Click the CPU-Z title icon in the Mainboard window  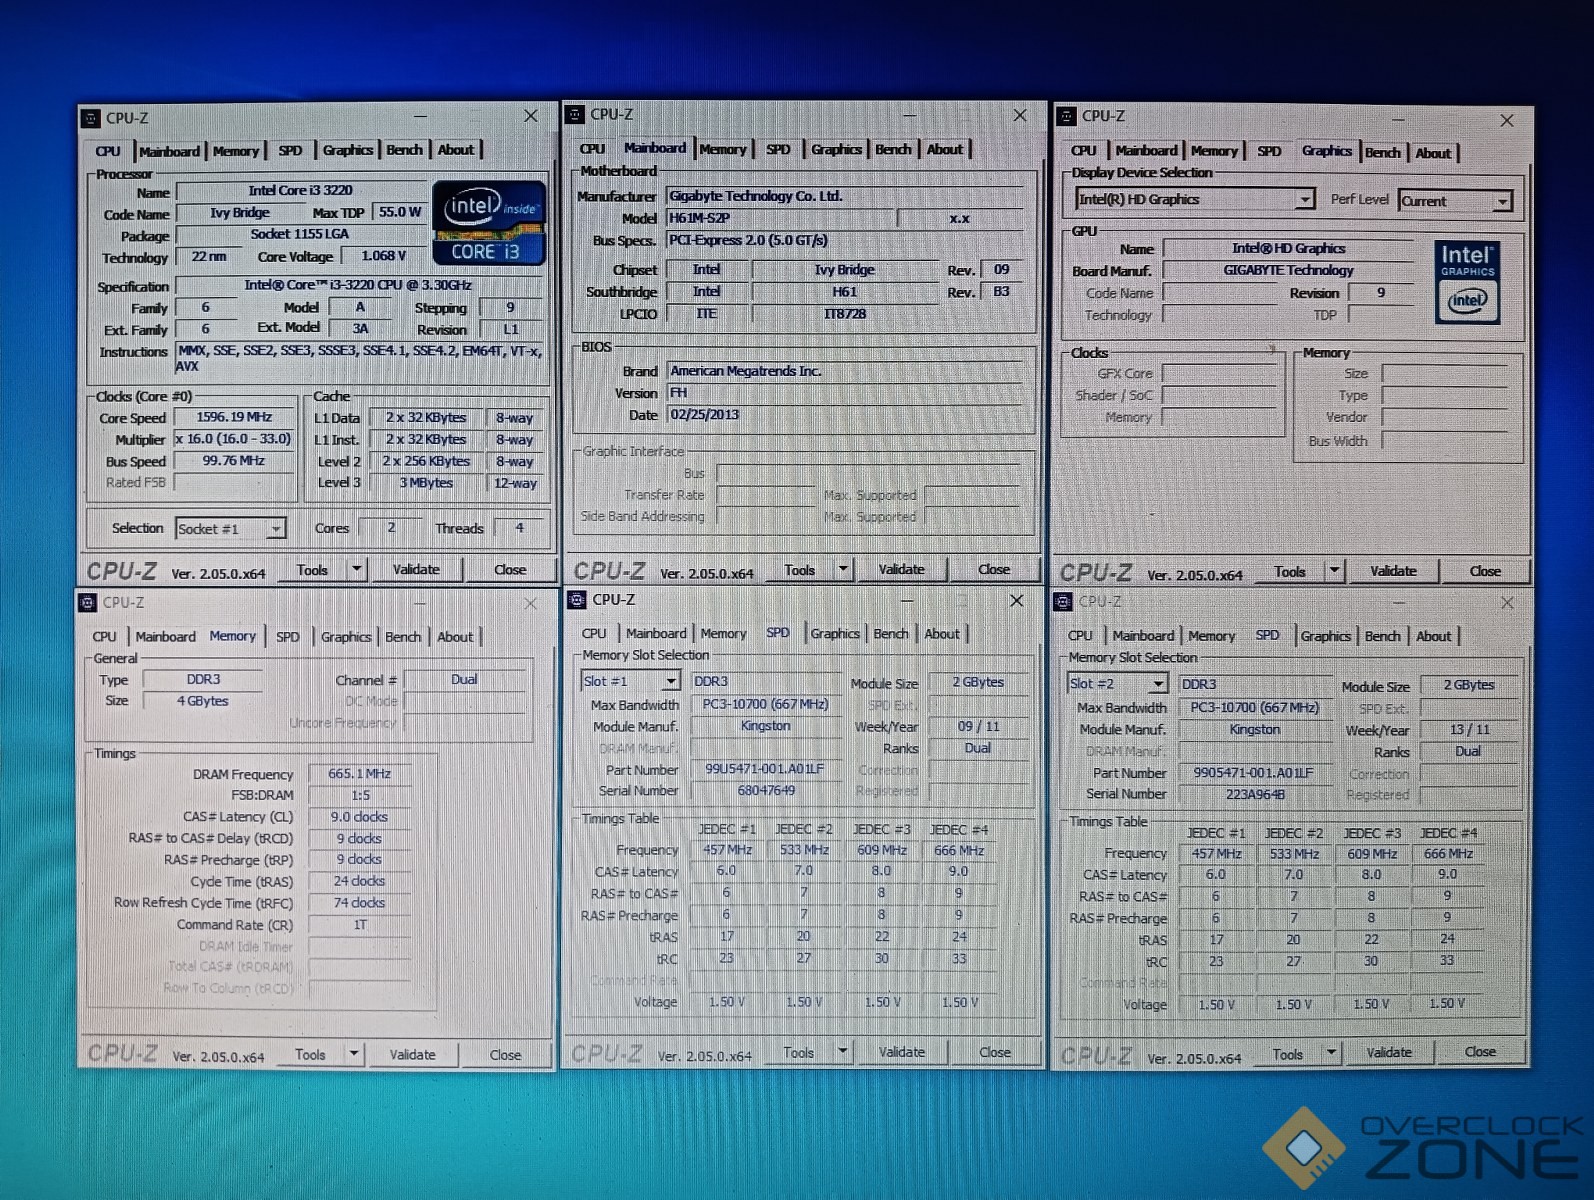coord(575,115)
